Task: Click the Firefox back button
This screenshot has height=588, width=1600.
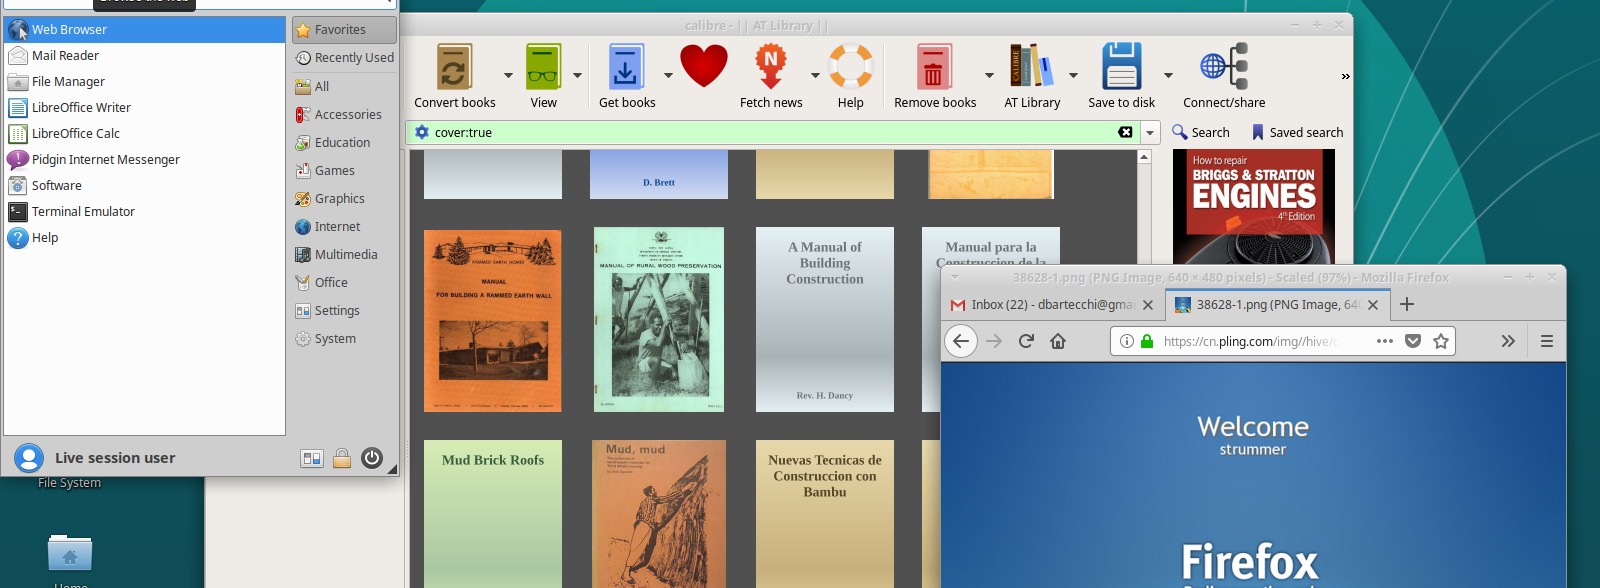Action: (x=961, y=341)
